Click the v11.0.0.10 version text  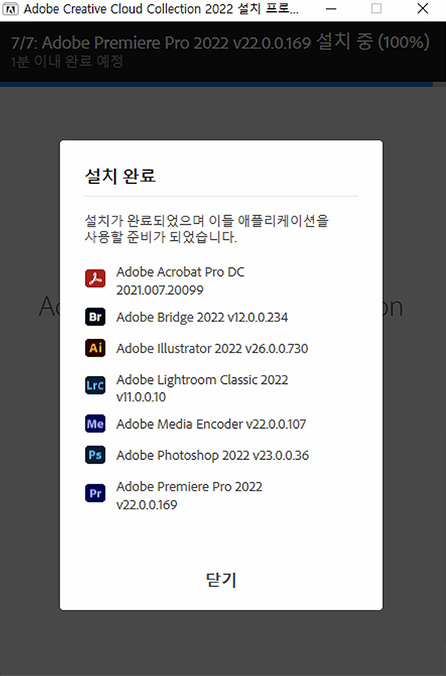click(x=141, y=397)
